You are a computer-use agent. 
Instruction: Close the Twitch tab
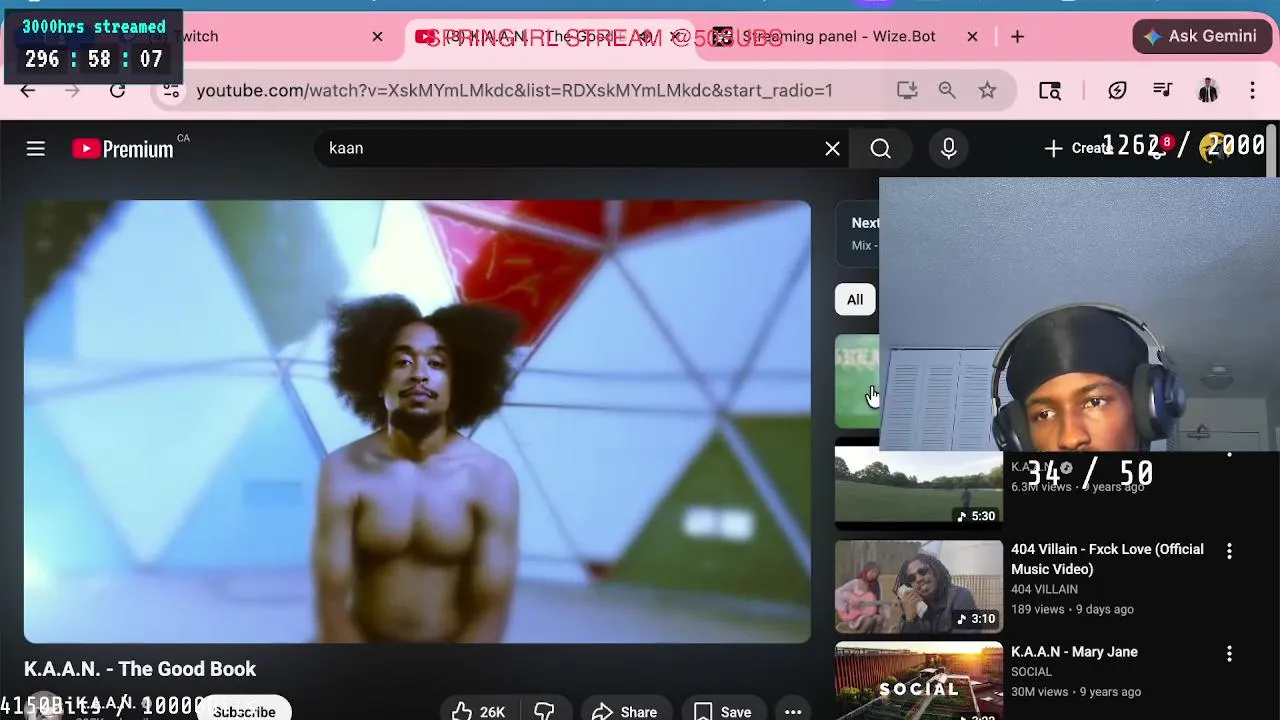377,36
